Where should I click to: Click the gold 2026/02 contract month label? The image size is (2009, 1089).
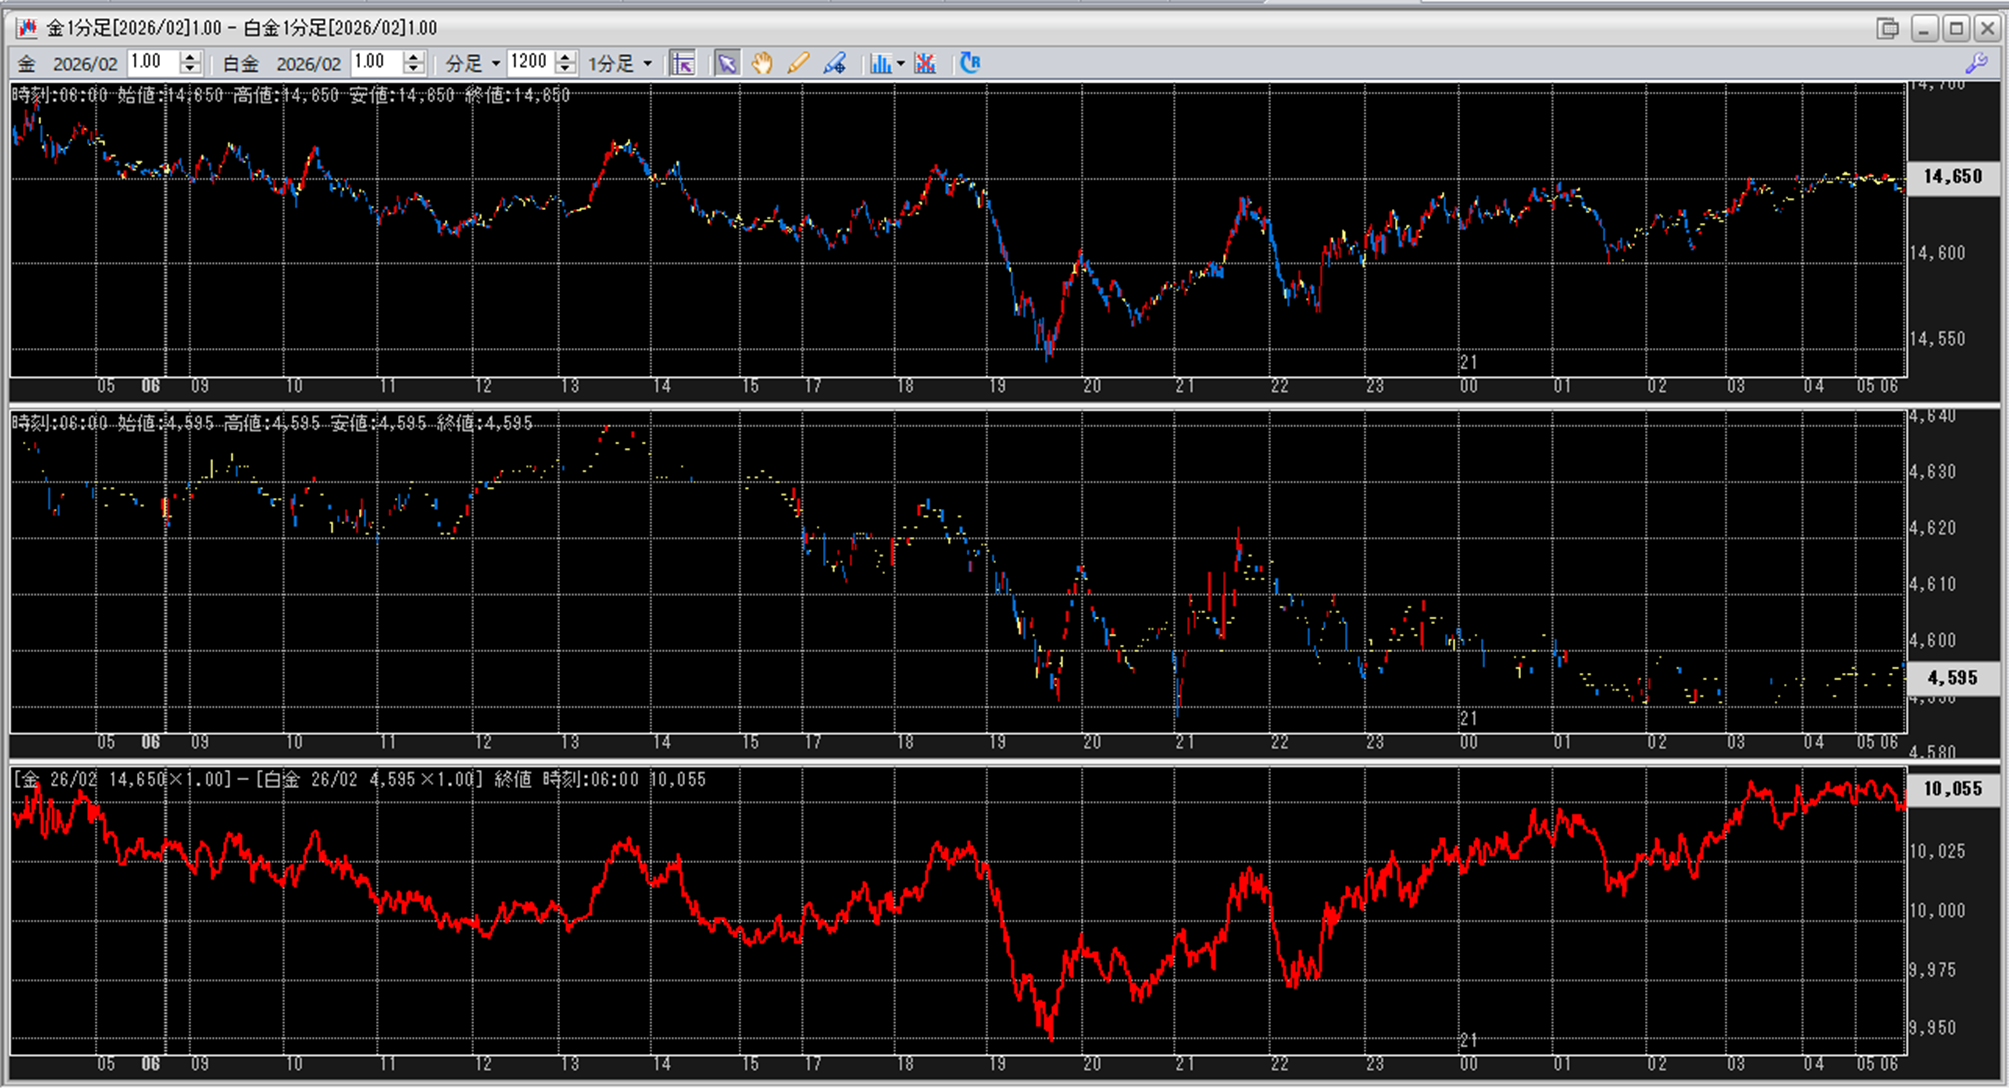click(84, 64)
